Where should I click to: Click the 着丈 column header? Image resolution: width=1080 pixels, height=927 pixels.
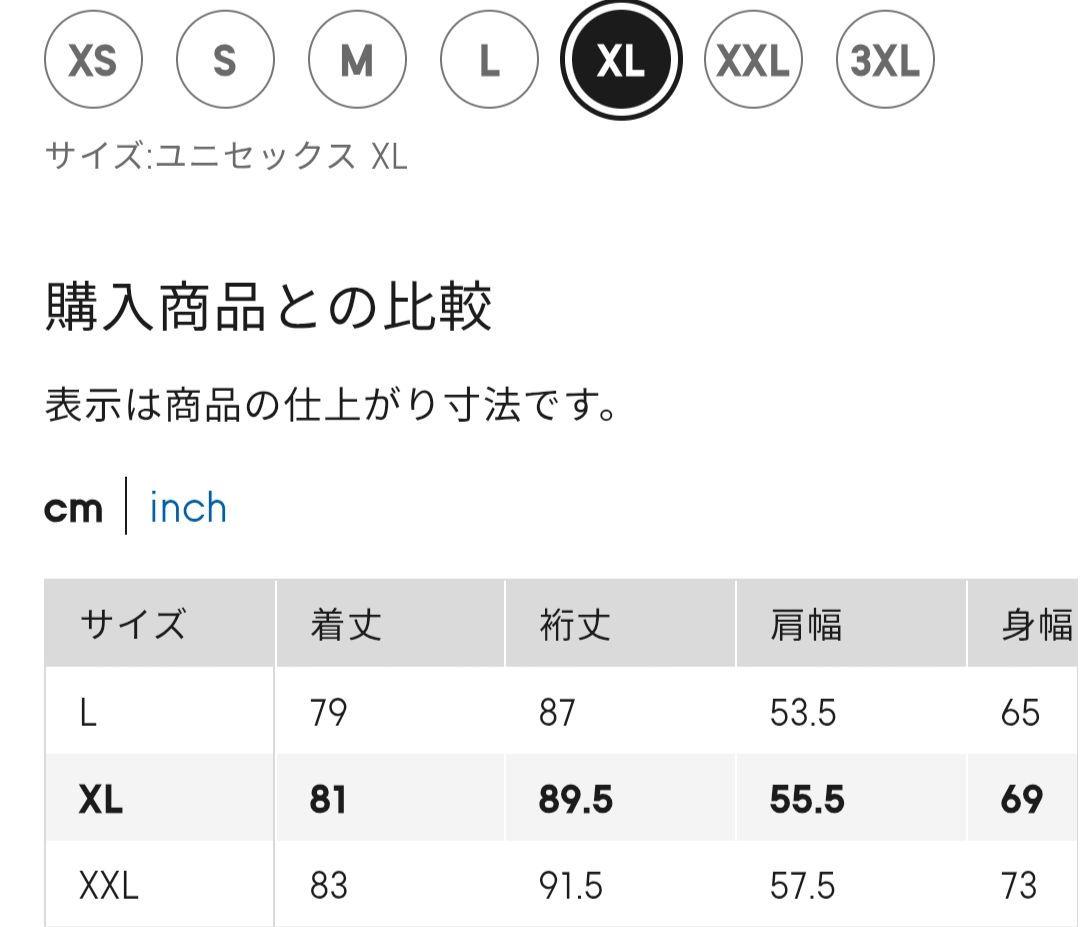[346, 625]
